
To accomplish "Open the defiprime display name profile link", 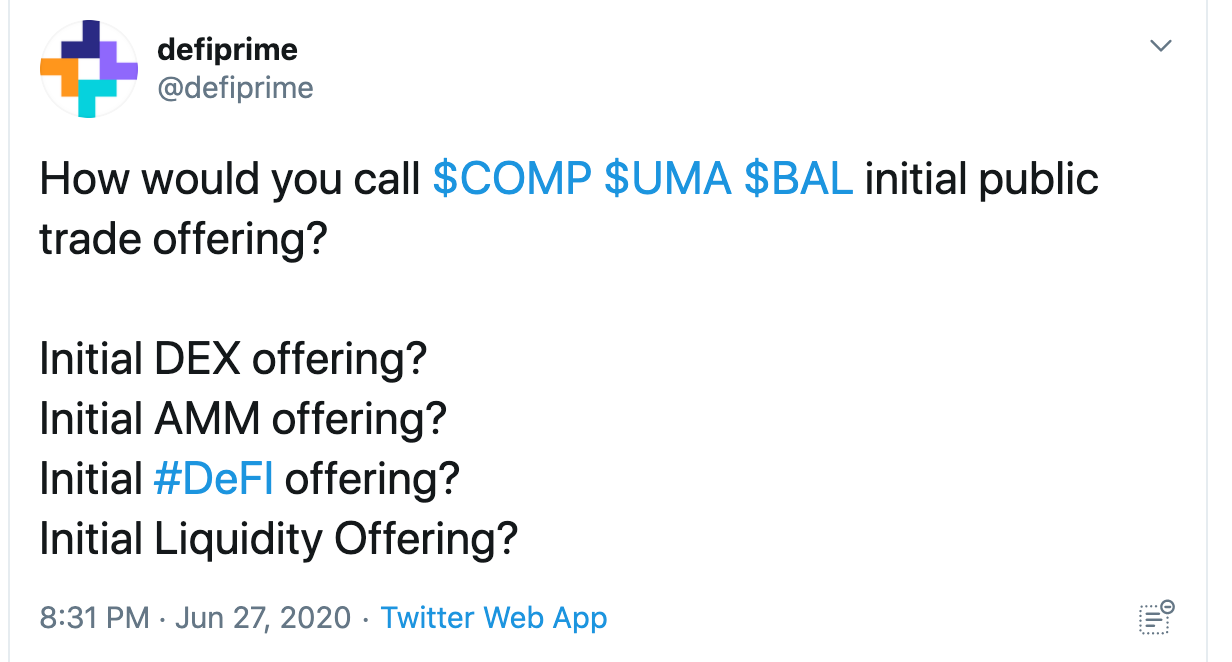I will pyautogui.click(x=227, y=49).
